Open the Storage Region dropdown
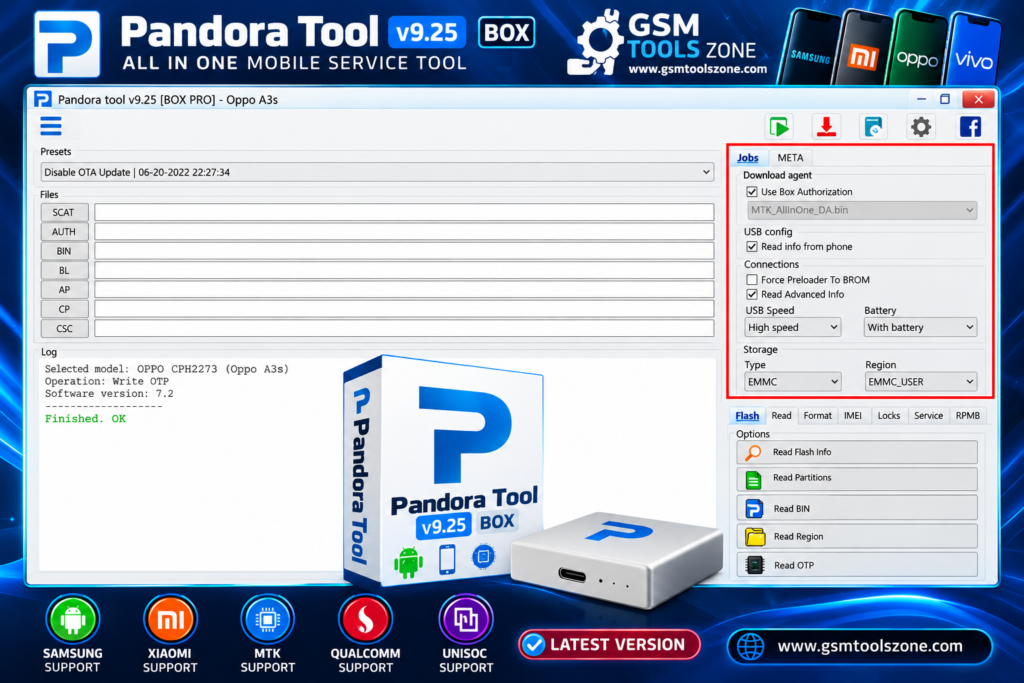 coord(920,382)
